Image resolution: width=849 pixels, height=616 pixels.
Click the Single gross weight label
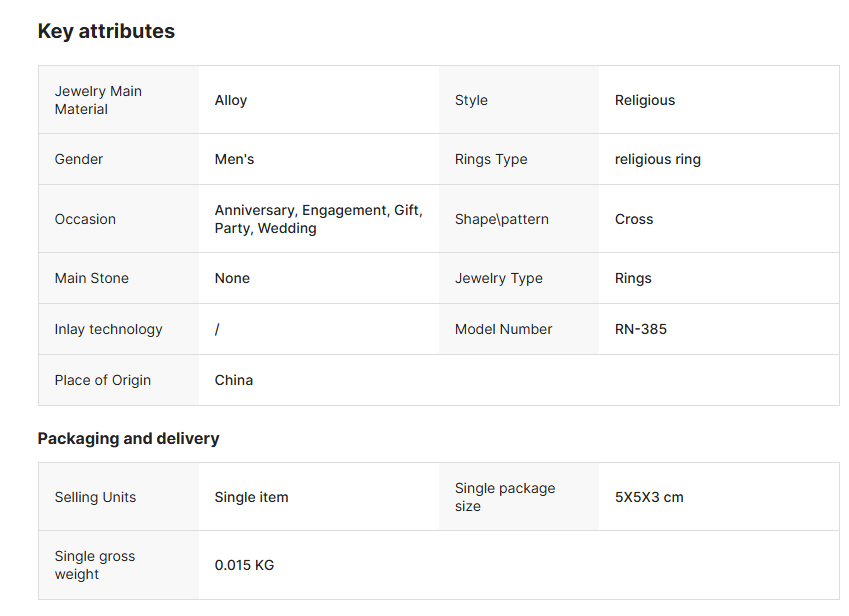[x=95, y=565]
